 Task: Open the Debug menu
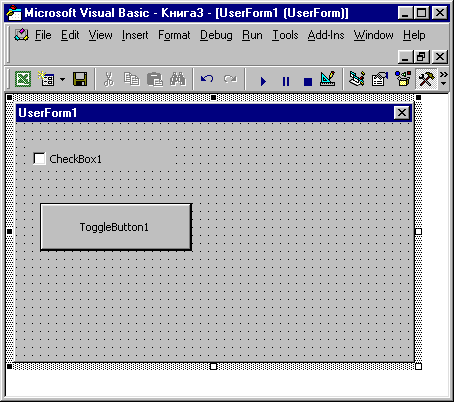pos(216,35)
